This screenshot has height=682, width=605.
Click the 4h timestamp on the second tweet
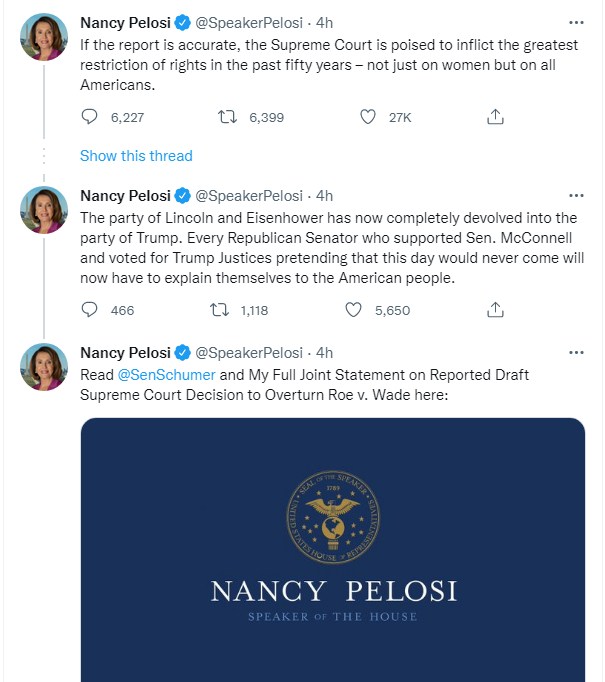pos(324,195)
